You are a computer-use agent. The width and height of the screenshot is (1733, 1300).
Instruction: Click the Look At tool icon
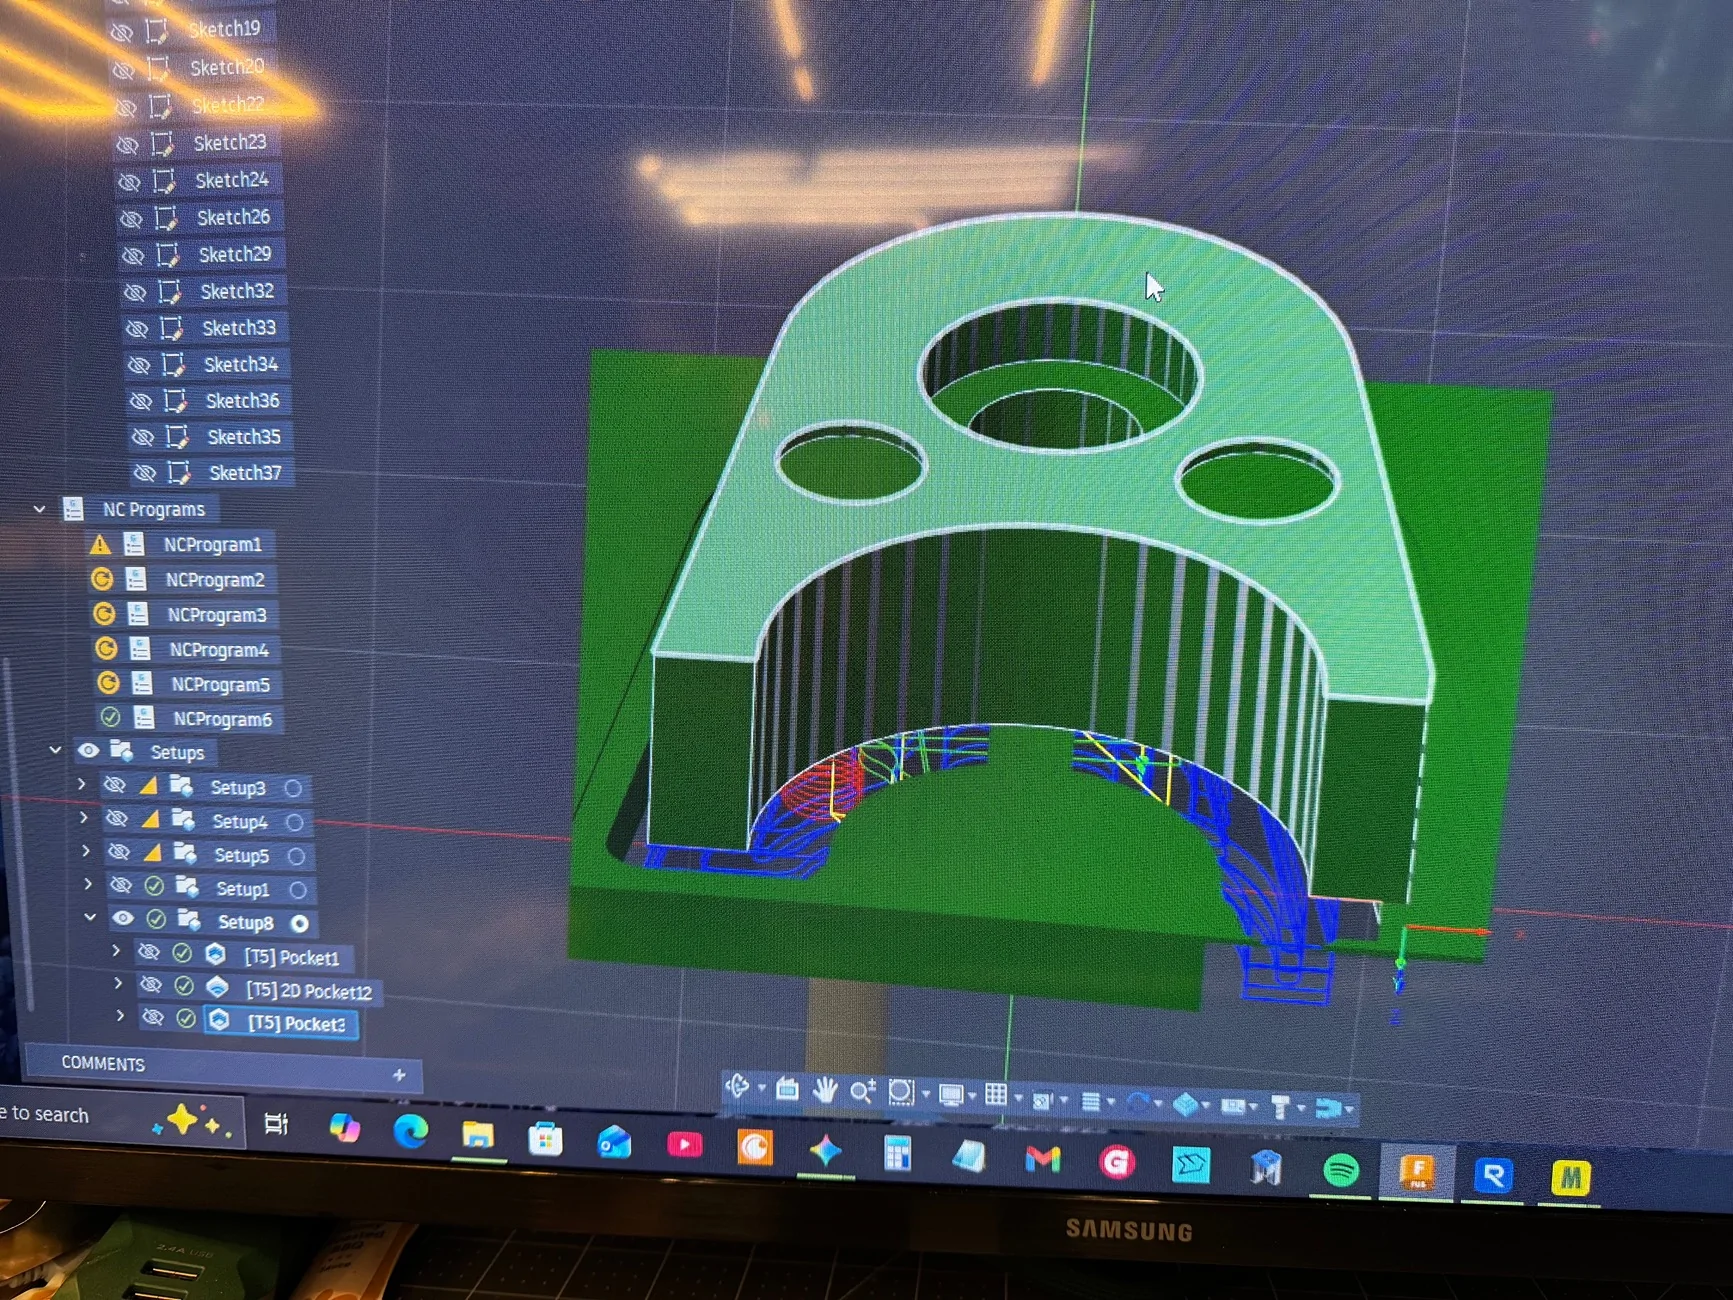(787, 1089)
